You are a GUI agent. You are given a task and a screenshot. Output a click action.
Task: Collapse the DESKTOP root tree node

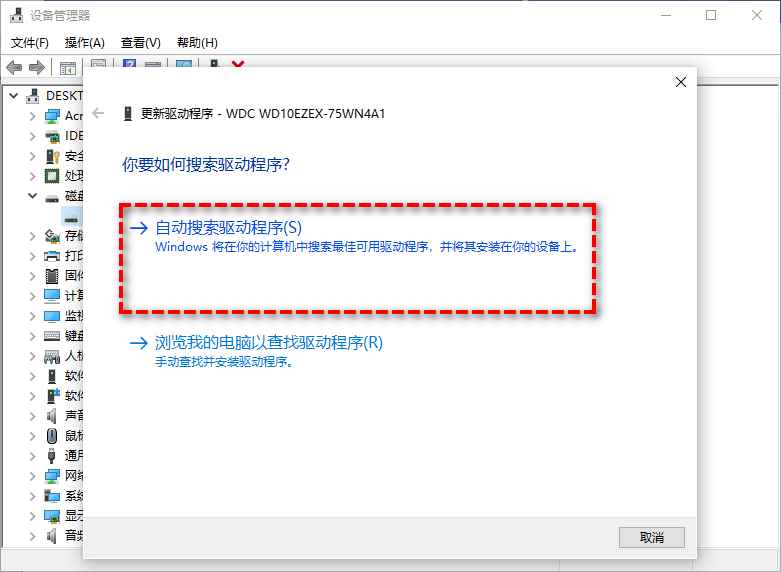click(x=14, y=96)
